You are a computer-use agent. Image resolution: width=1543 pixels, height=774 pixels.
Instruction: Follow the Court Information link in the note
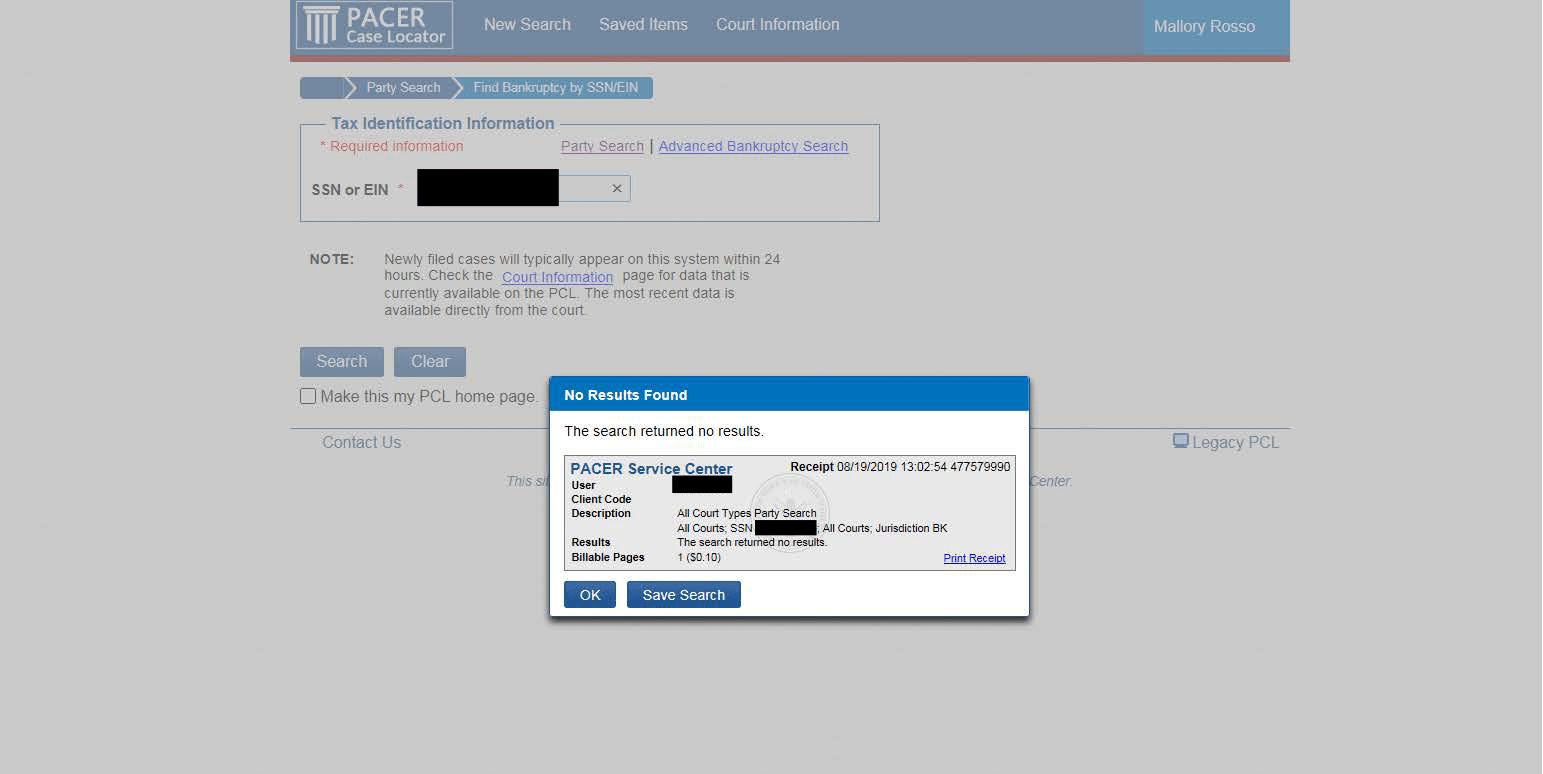(x=557, y=277)
